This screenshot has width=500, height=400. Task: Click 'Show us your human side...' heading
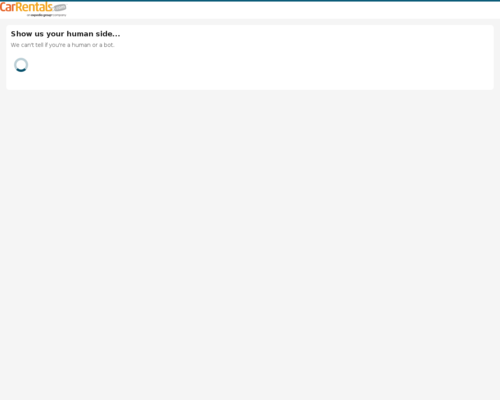click(65, 34)
